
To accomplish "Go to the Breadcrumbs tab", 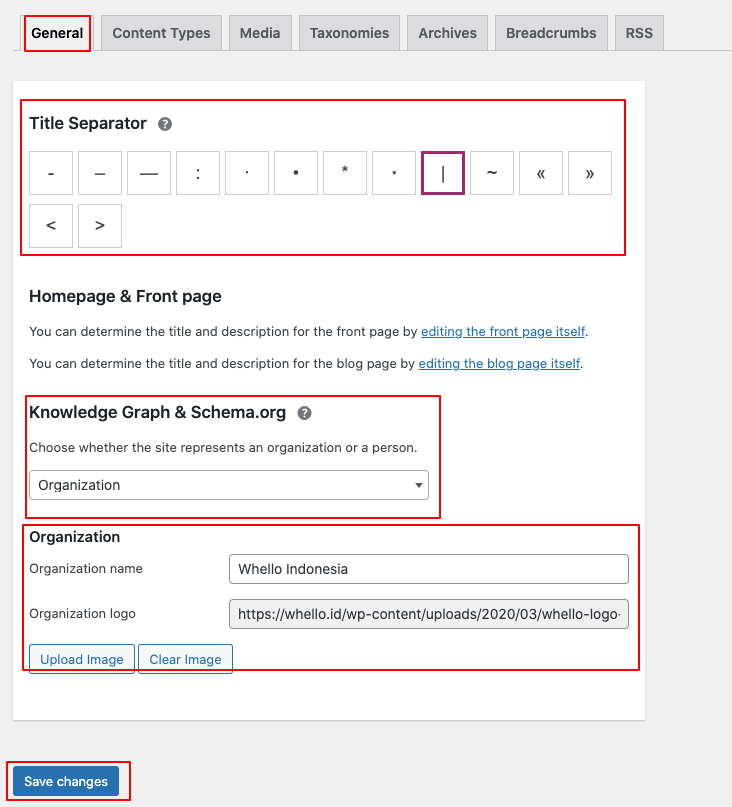I will 551,33.
